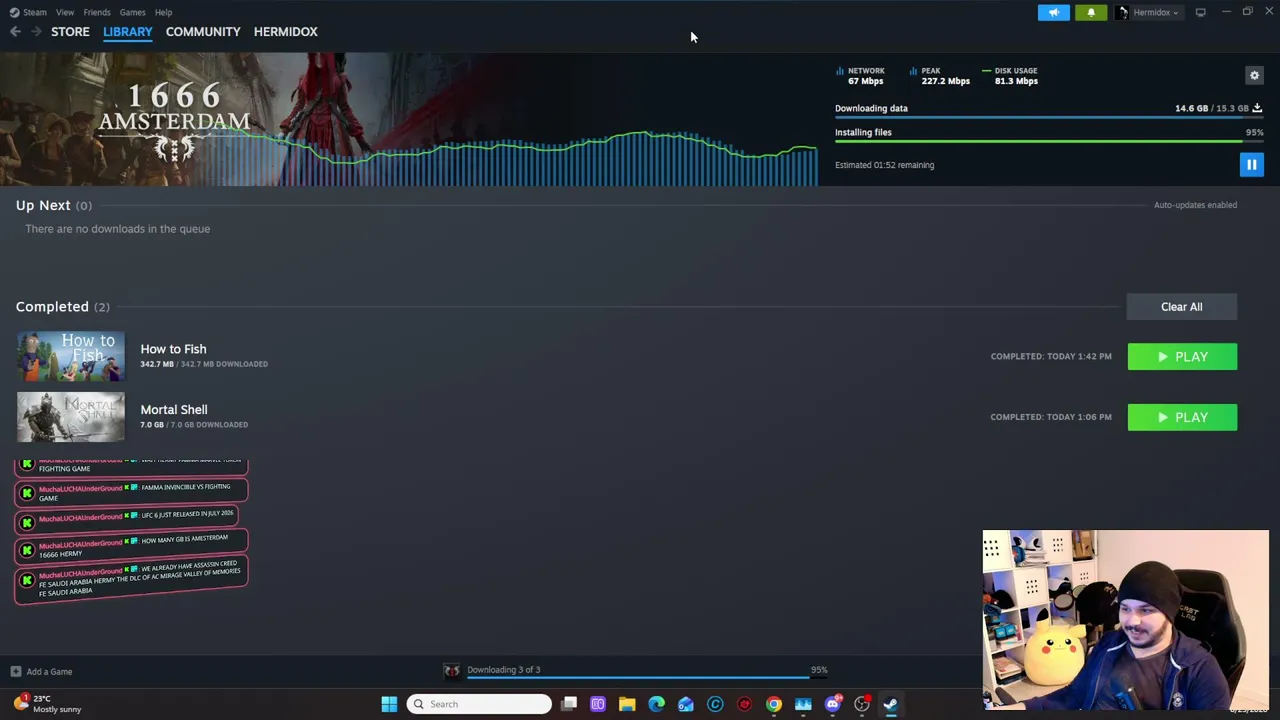Click the Up Next heading
Screen dimensions: 1280x720
tap(43, 205)
